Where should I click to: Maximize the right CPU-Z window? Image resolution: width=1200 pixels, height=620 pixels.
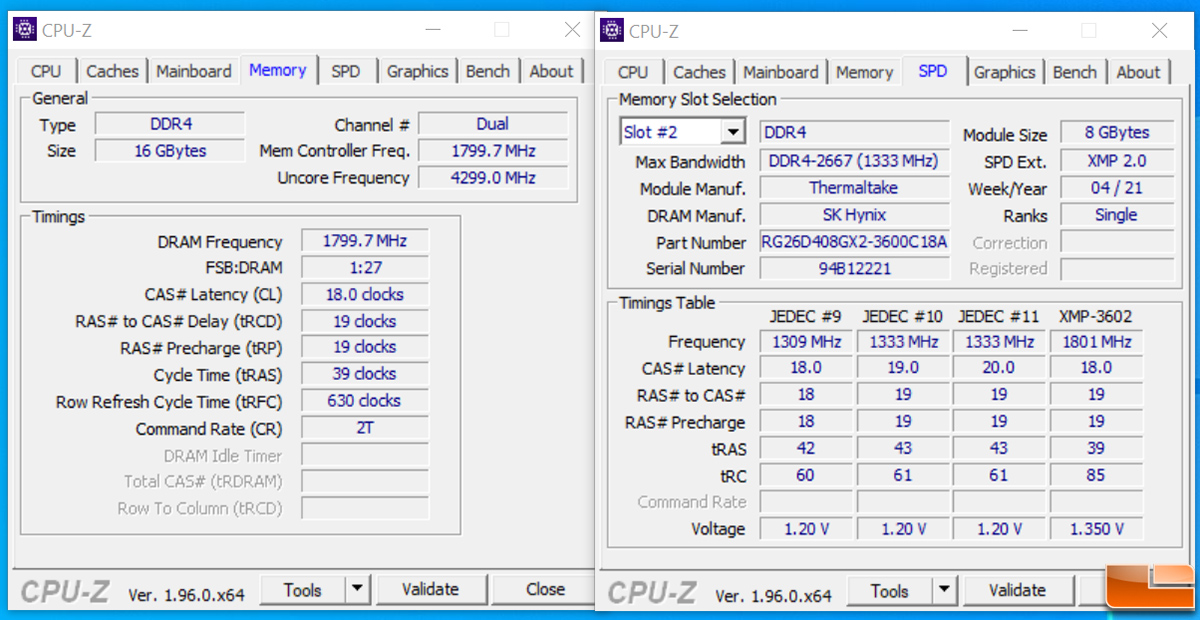pyautogui.click(x=1088, y=31)
